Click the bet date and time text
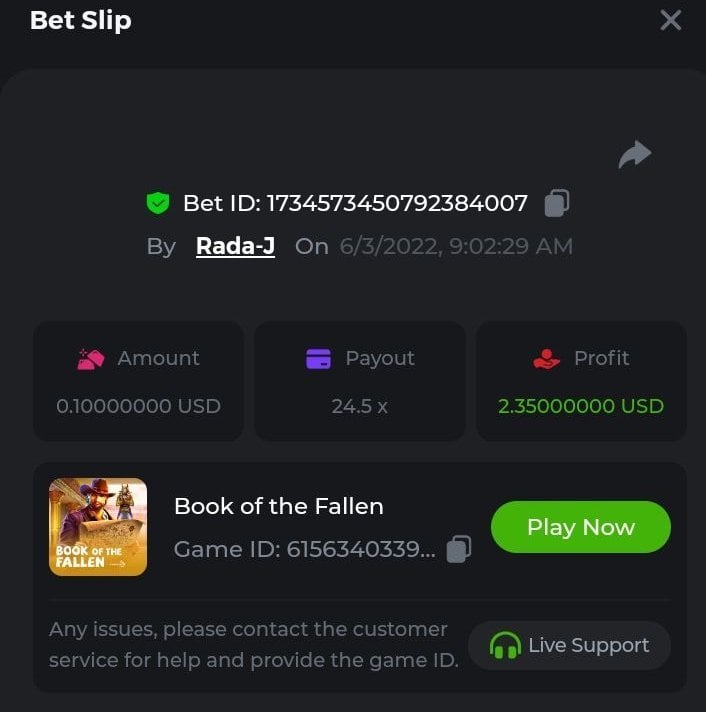 pos(456,246)
